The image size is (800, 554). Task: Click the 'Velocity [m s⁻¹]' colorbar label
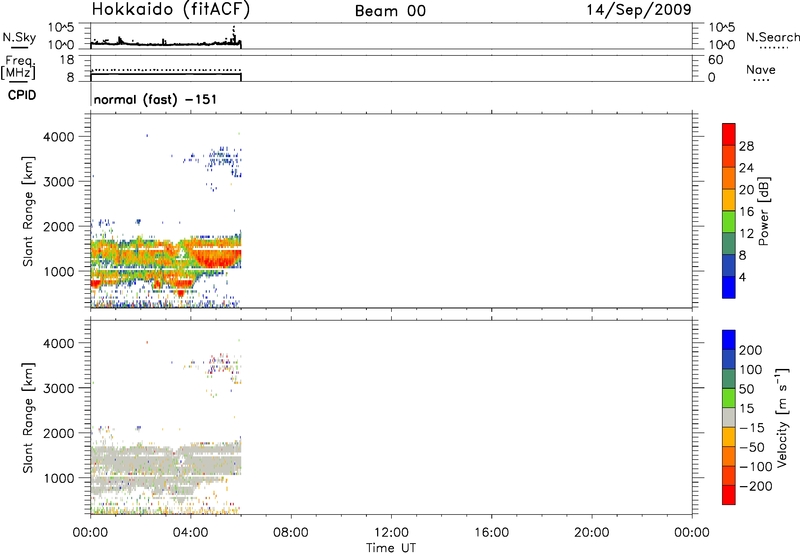[782, 417]
